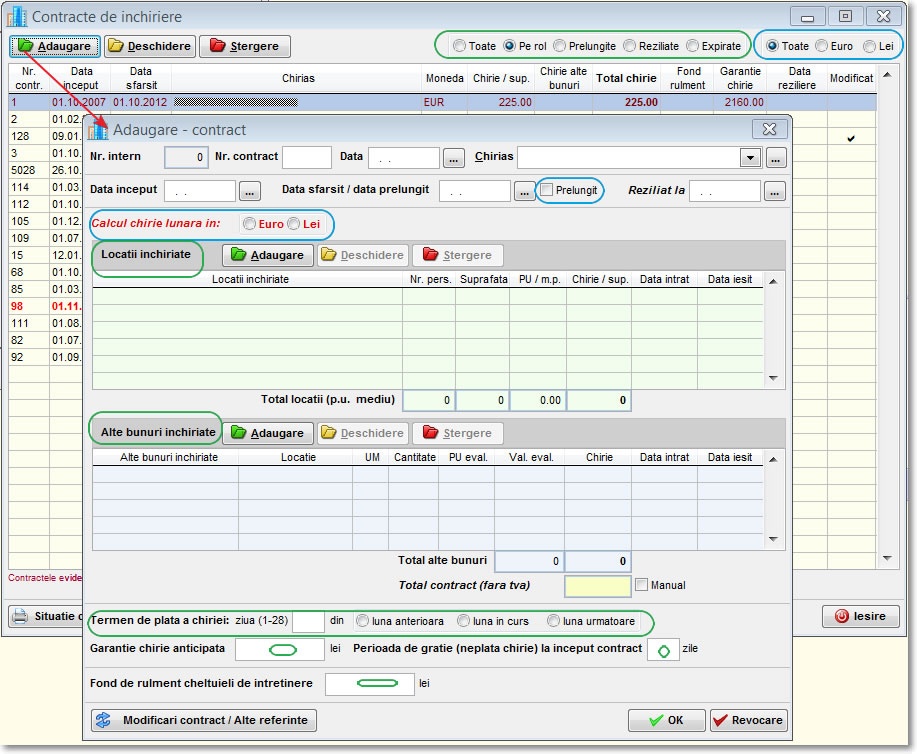Toggle the Manual checkbox
Image resolution: width=917 pixels, height=754 pixels.
click(x=642, y=584)
